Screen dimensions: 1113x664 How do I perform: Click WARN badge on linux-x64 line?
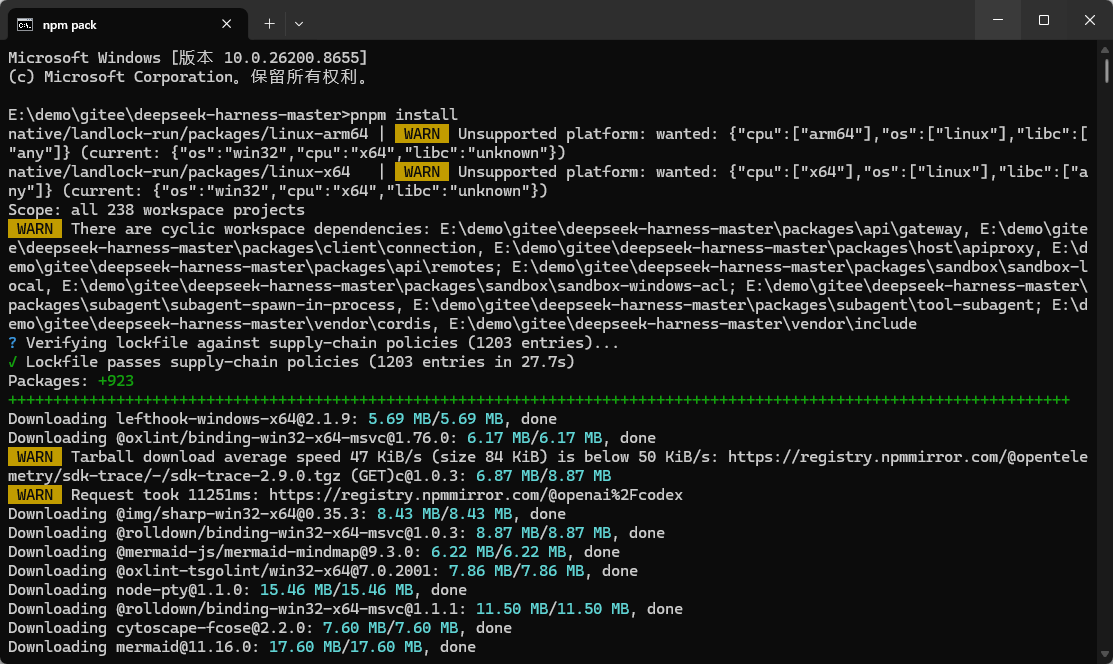(422, 172)
